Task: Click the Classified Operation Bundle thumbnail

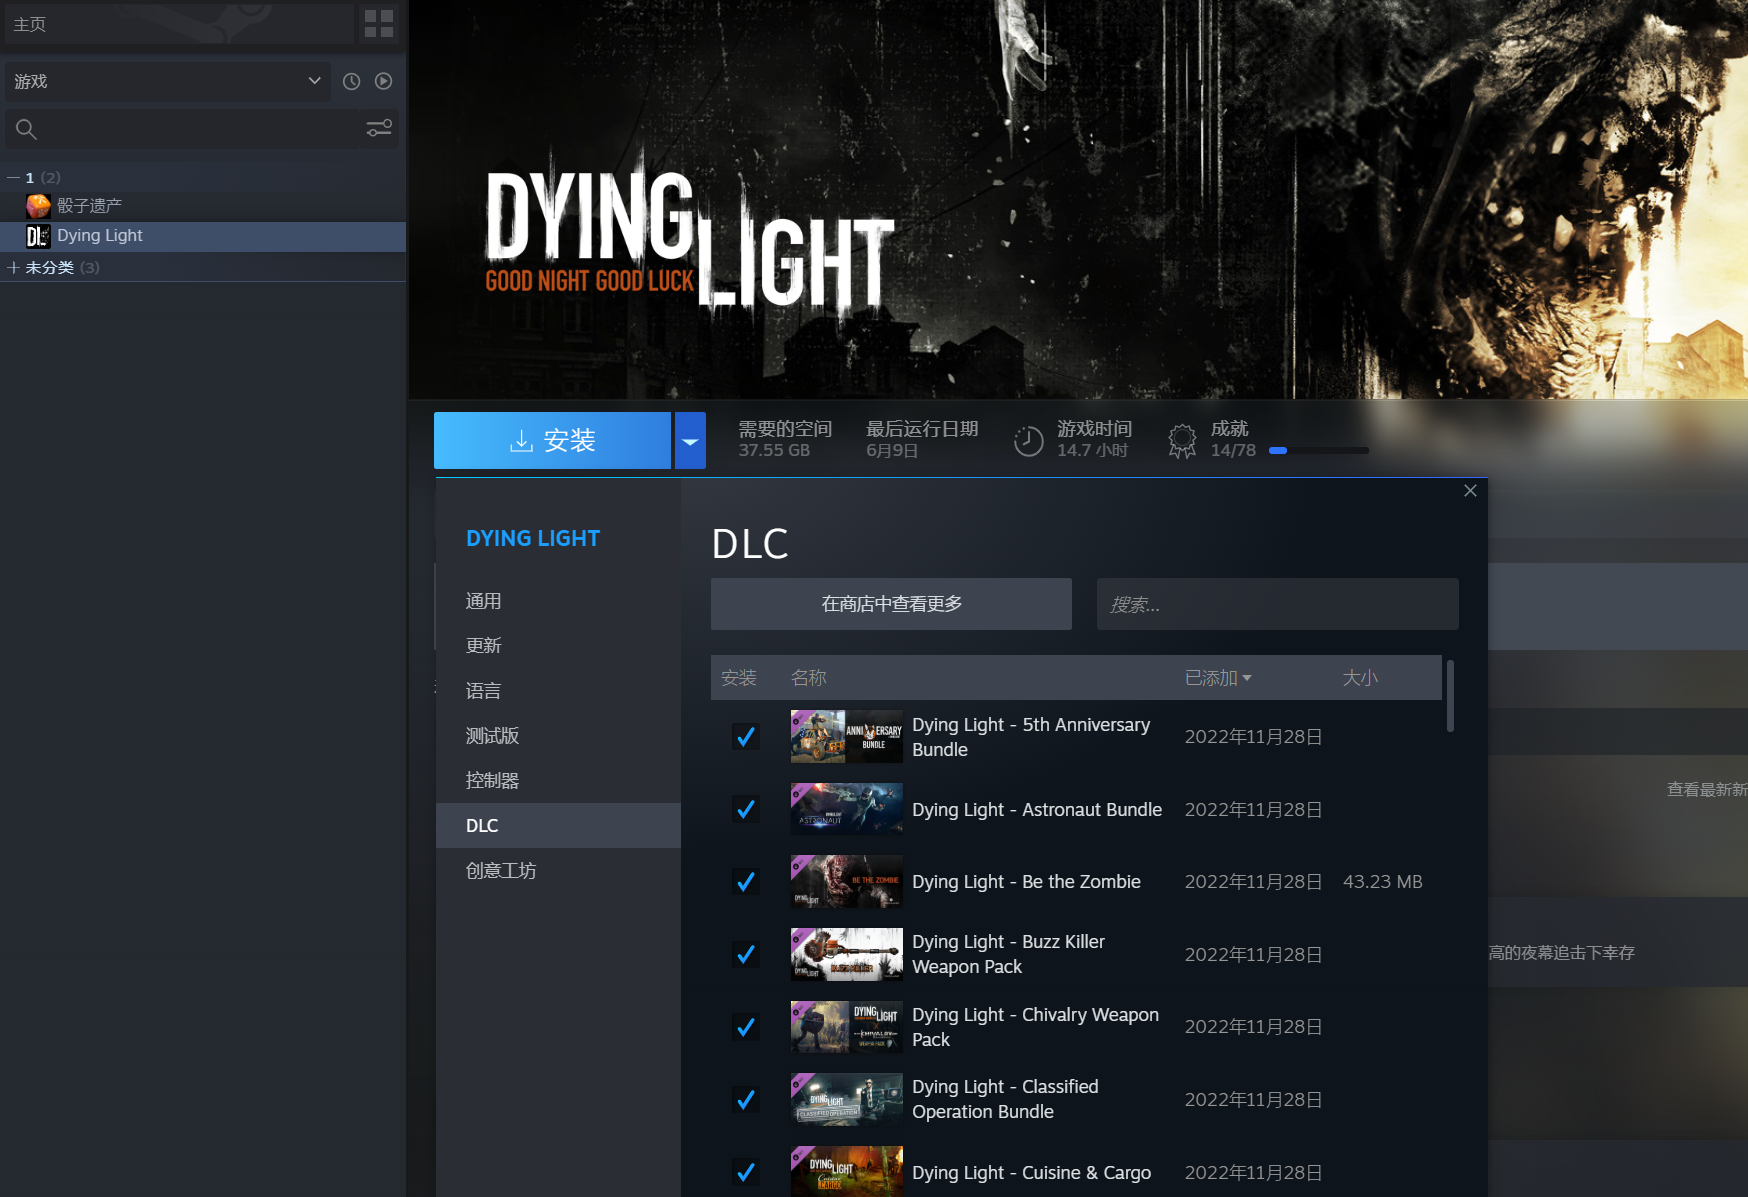Action: [x=847, y=1100]
